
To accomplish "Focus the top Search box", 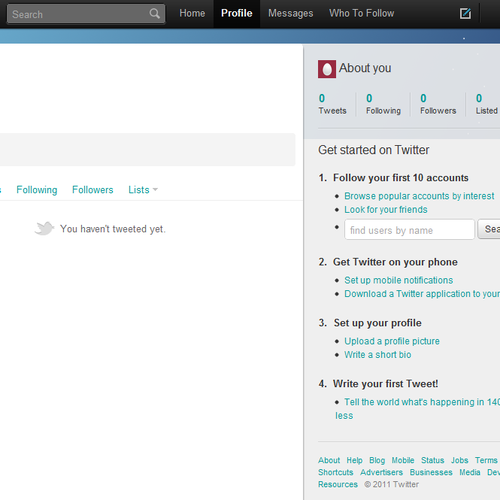I will pos(86,14).
